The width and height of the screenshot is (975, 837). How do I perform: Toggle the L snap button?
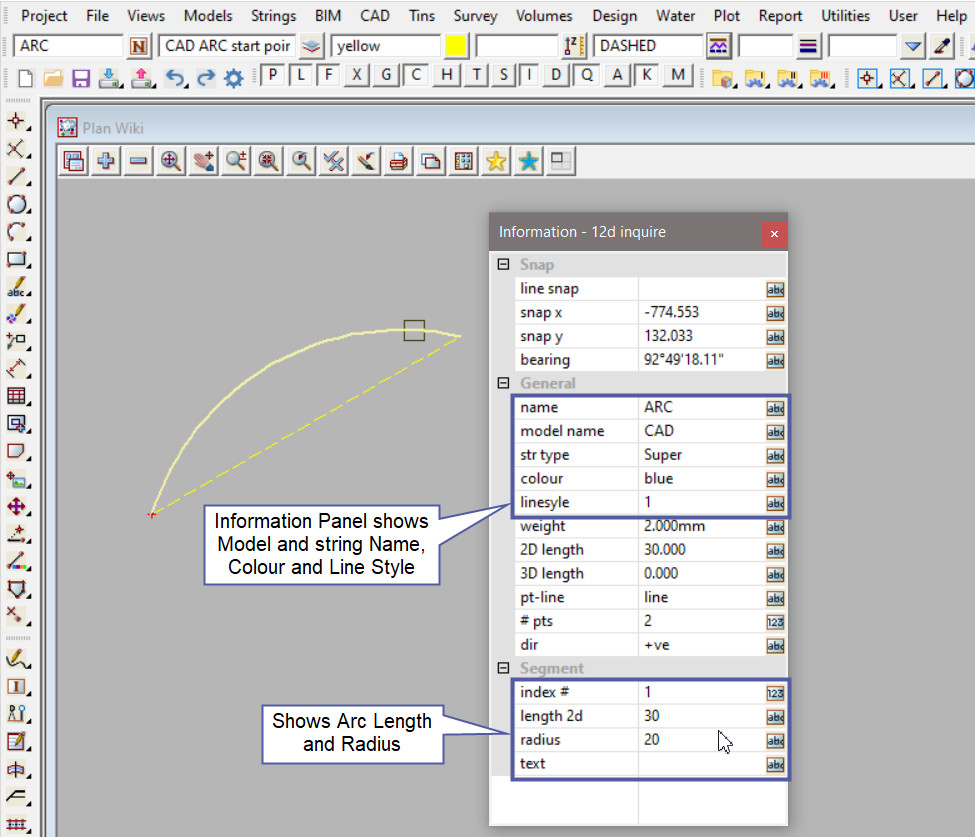pos(300,75)
